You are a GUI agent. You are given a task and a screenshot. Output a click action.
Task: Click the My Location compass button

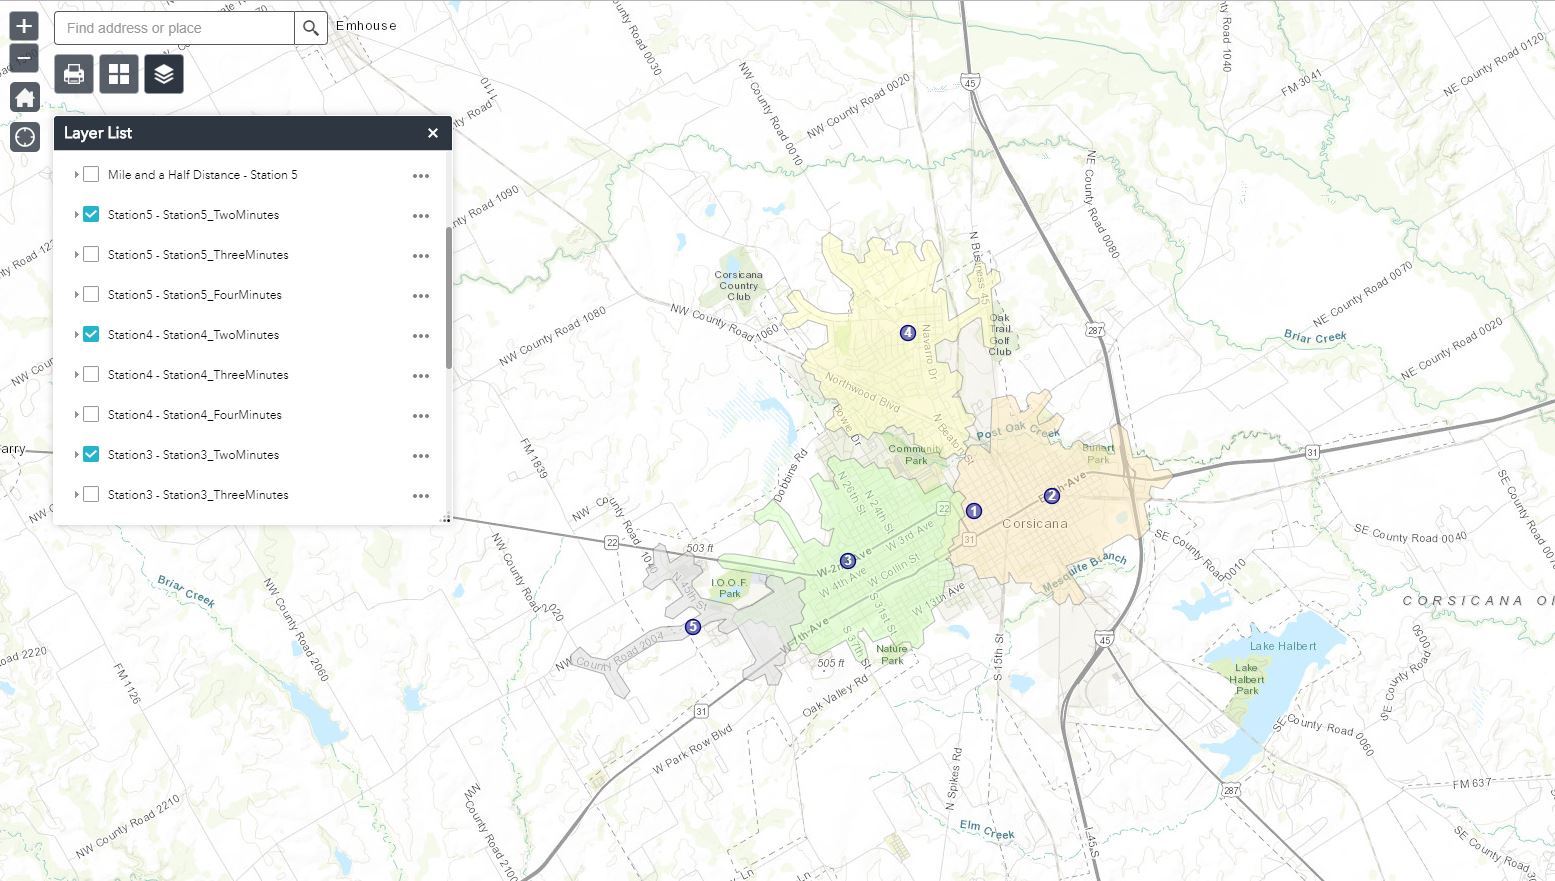(x=25, y=137)
